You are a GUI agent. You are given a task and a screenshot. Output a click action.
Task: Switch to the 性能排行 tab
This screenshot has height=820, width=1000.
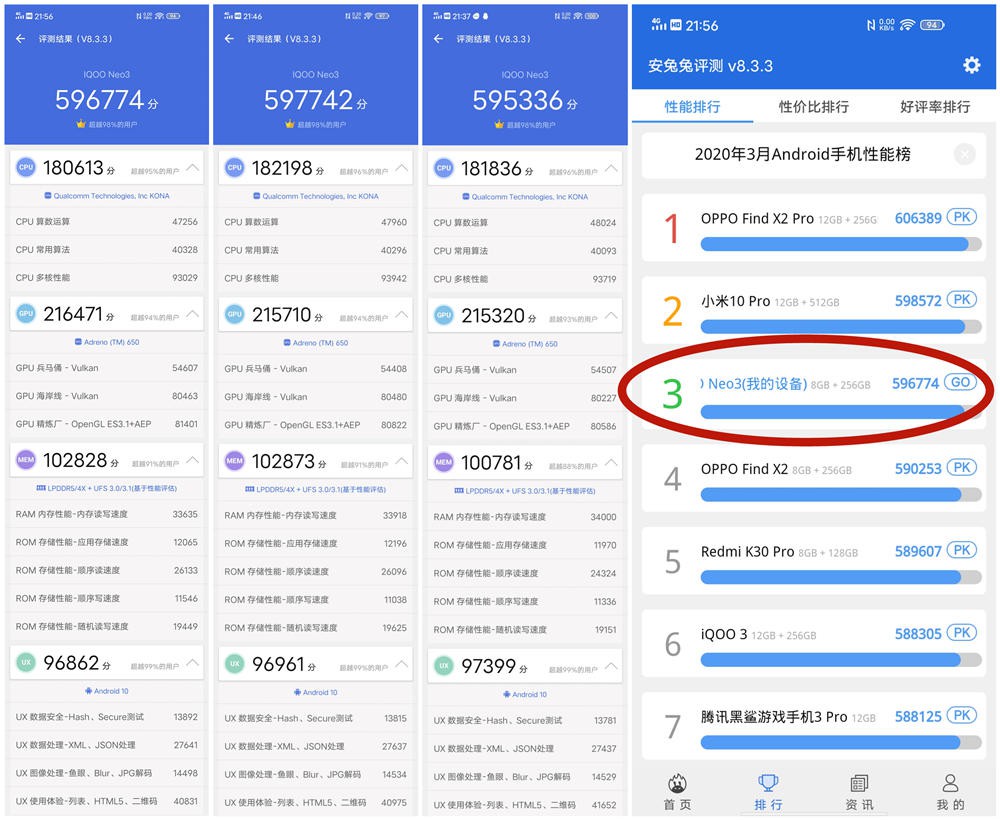pos(692,106)
